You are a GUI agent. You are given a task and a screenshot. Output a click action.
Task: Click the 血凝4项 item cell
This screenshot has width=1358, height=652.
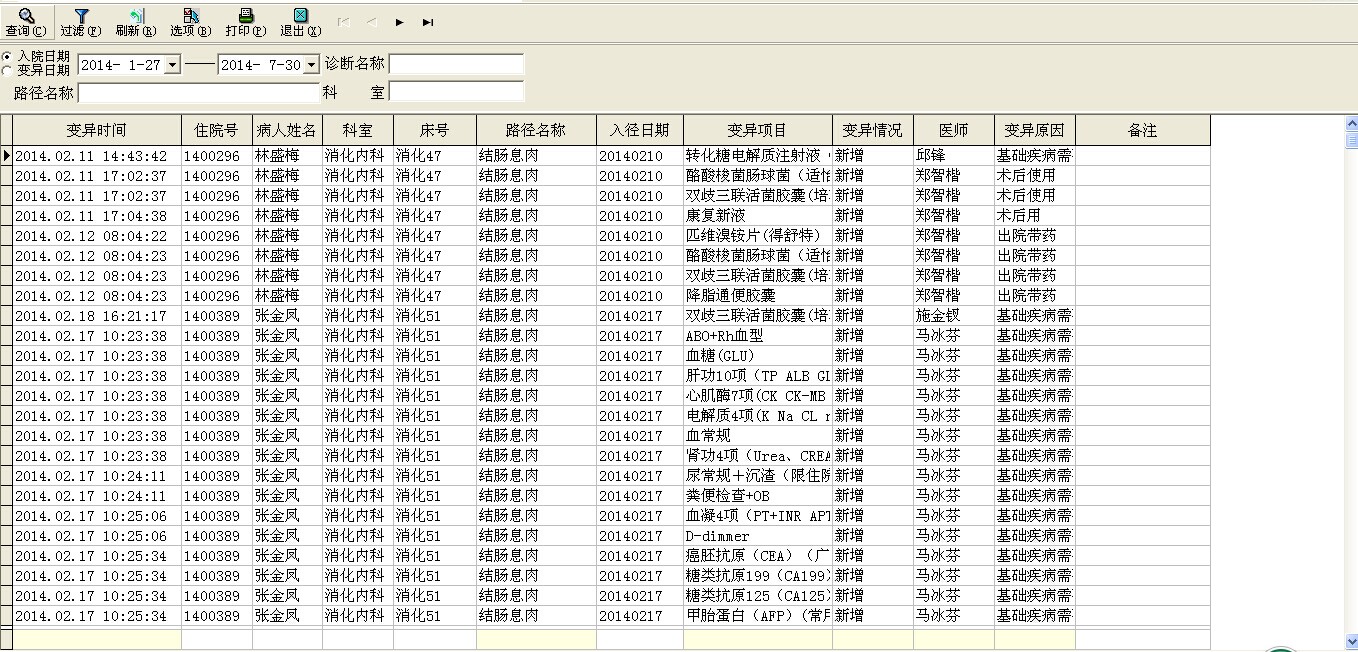click(758, 516)
